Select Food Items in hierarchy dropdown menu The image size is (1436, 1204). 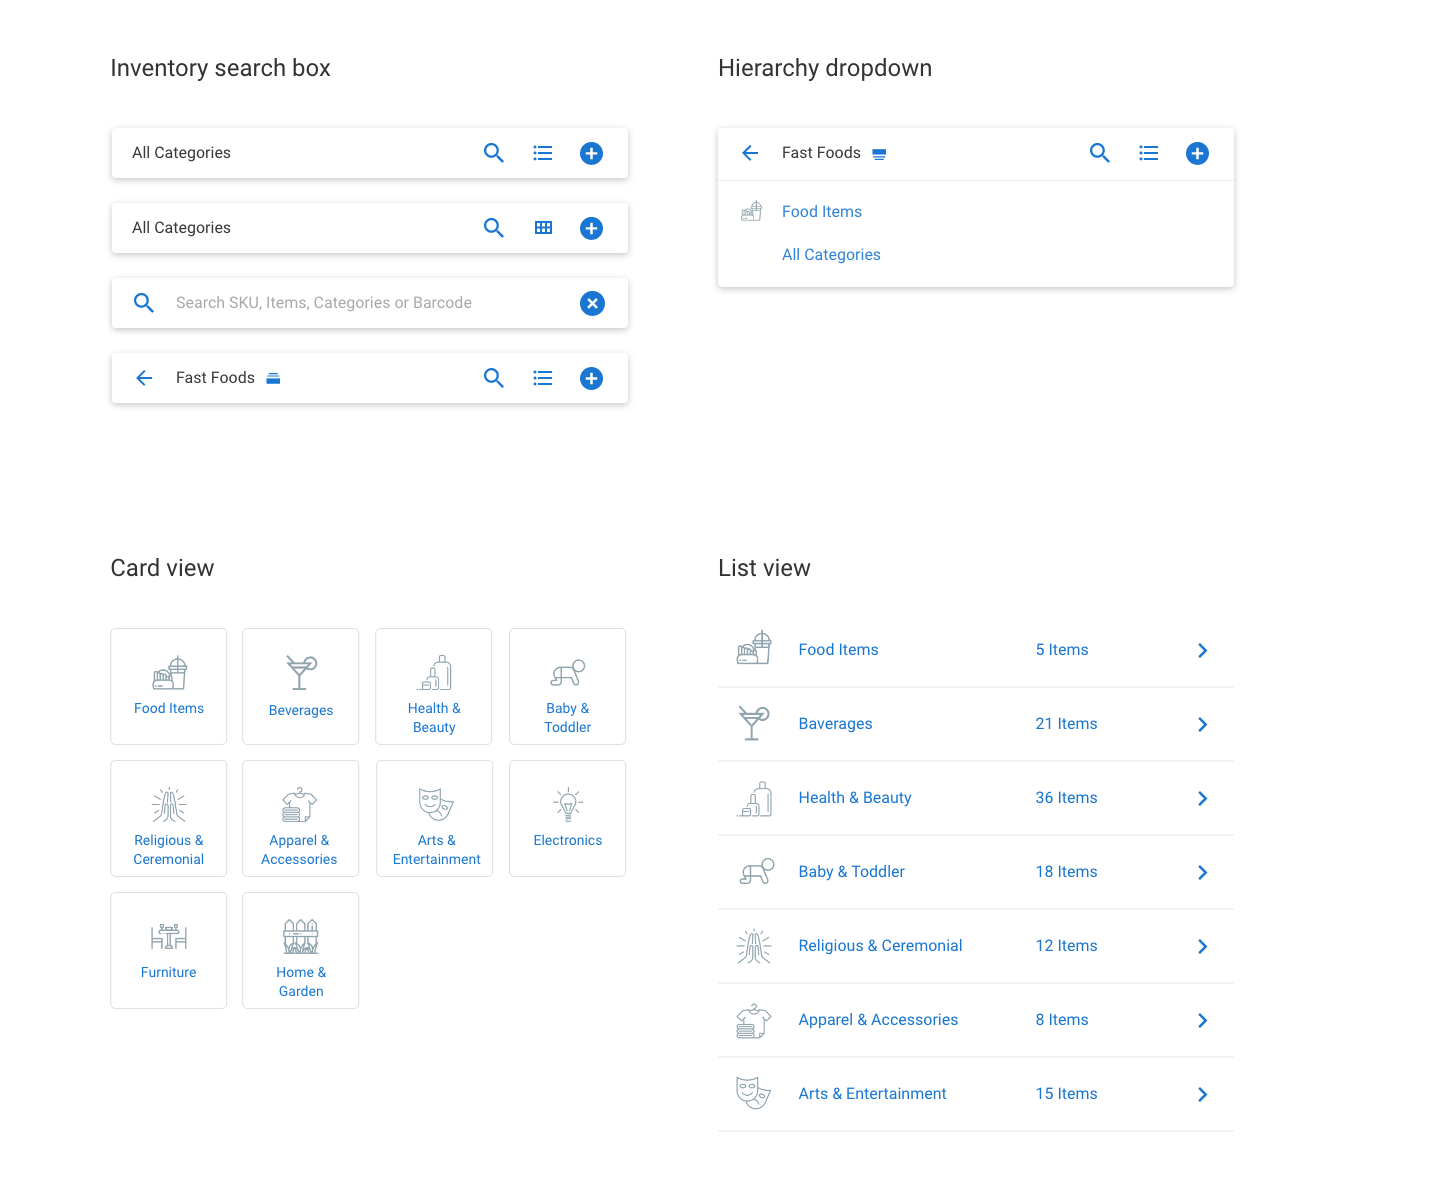point(821,212)
